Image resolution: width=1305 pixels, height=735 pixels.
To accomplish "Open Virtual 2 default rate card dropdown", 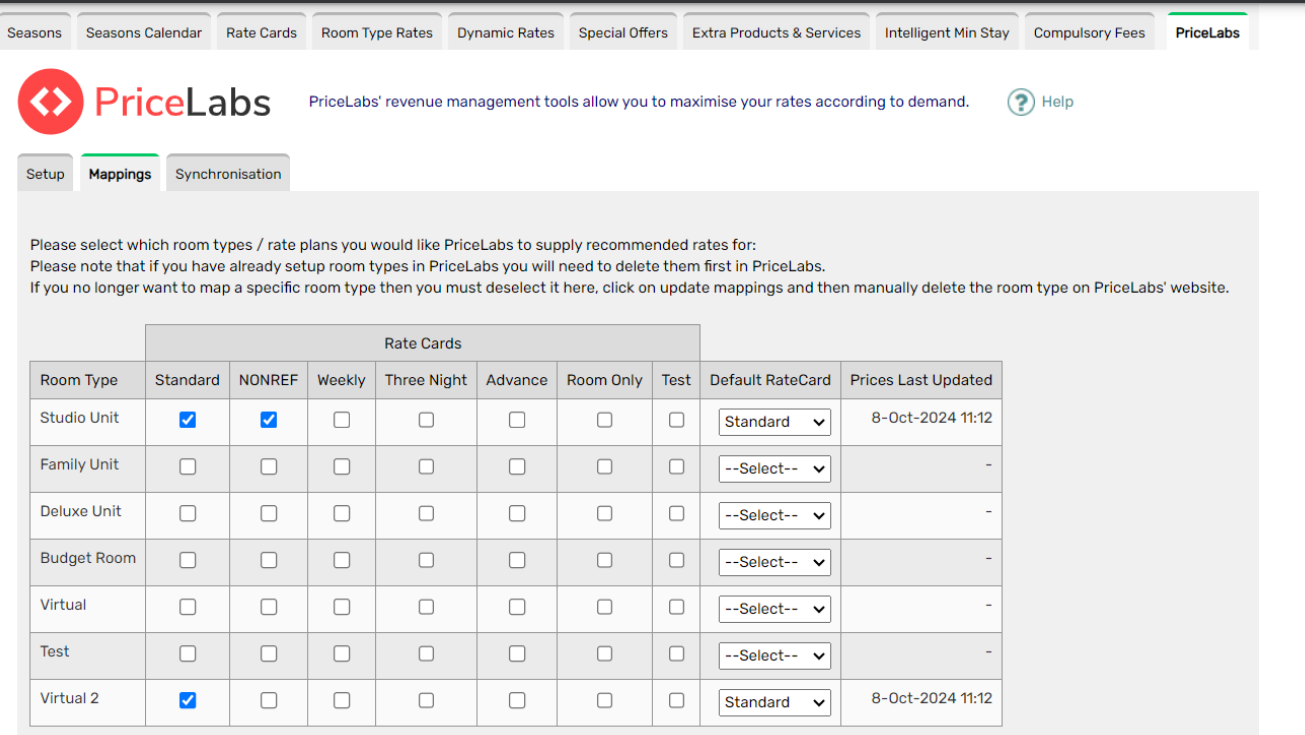I will click(774, 703).
